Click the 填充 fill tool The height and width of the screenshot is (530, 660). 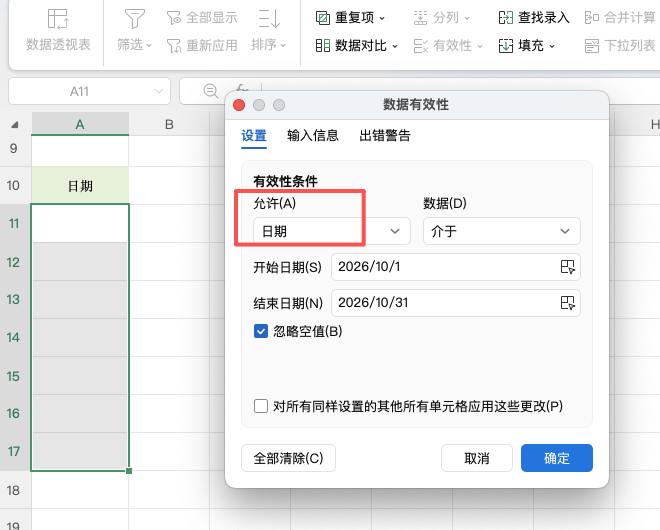[527, 45]
